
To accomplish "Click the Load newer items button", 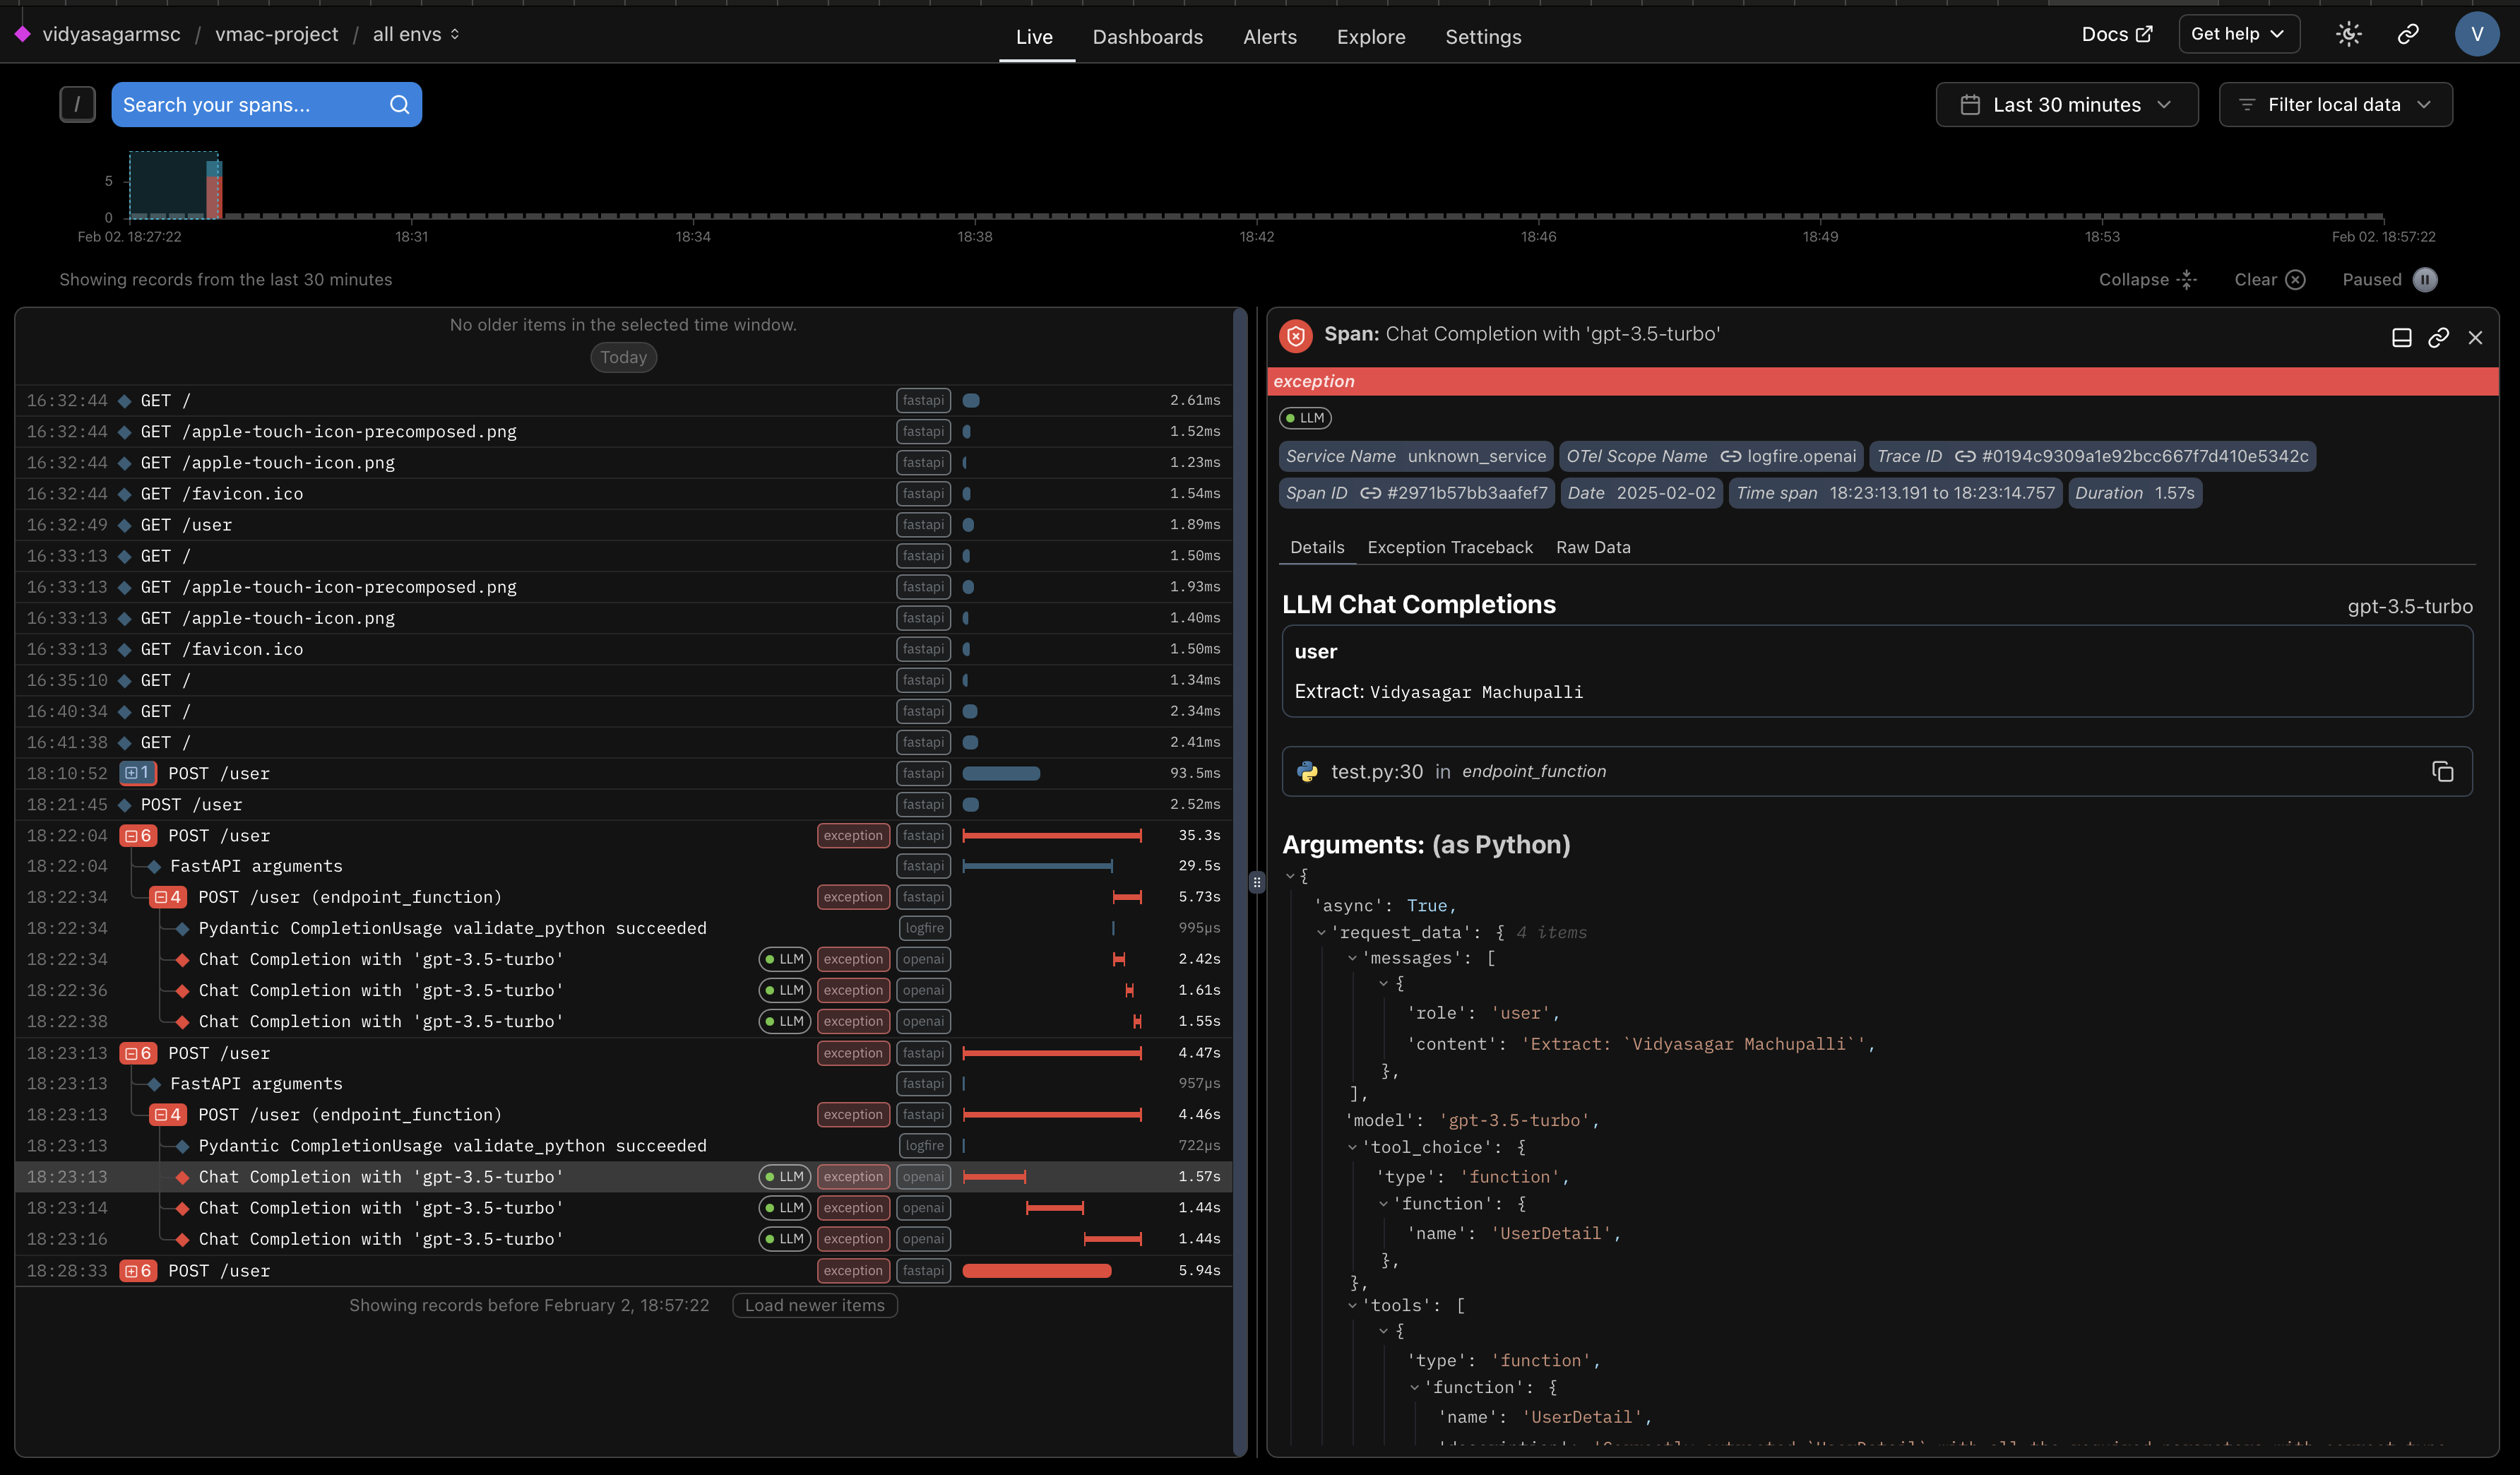I will (814, 1305).
